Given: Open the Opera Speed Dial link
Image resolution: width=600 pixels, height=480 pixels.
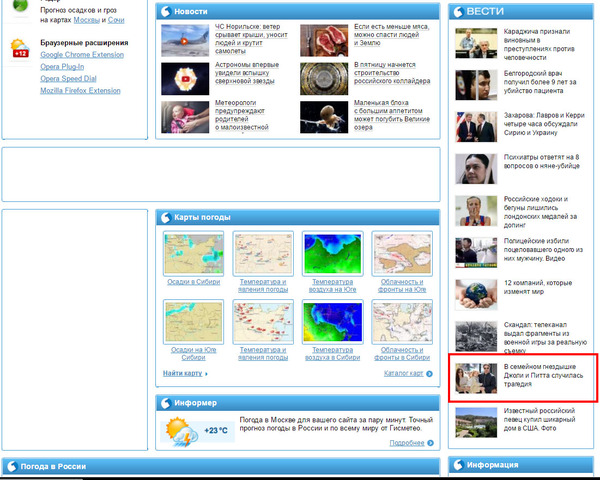Looking at the screenshot, I should [68, 78].
